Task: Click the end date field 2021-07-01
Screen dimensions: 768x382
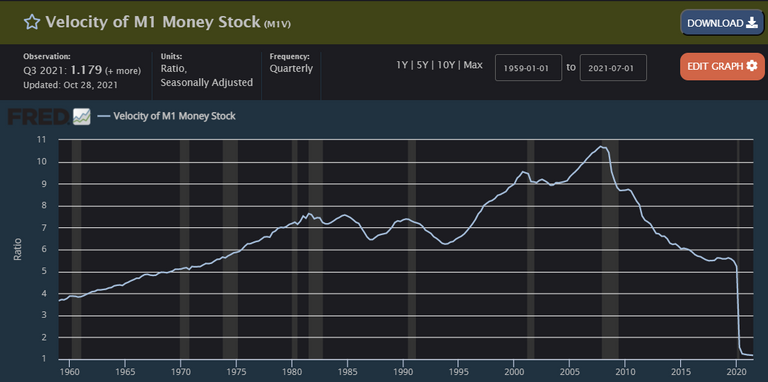Action: click(x=613, y=68)
